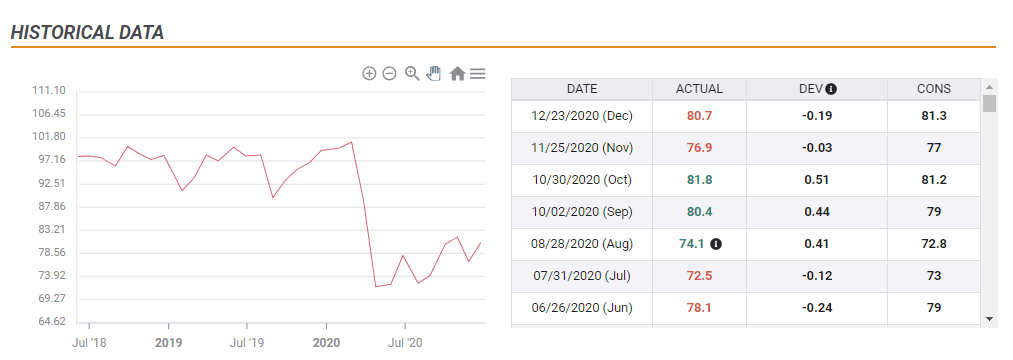
Task: Open the chart hamburger menu
Action: coord(477,74)
